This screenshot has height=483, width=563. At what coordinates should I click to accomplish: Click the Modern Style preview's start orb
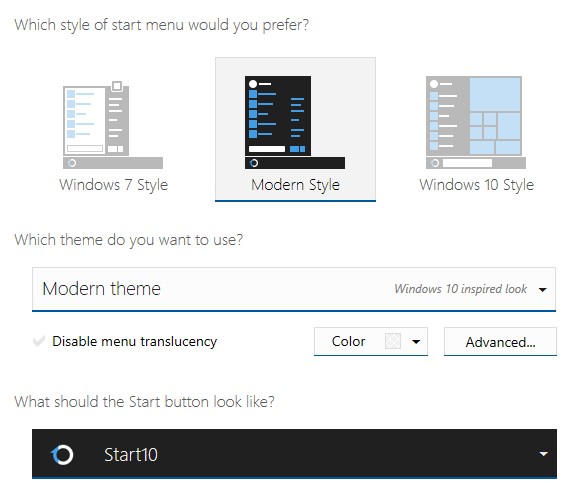[254, 163]
